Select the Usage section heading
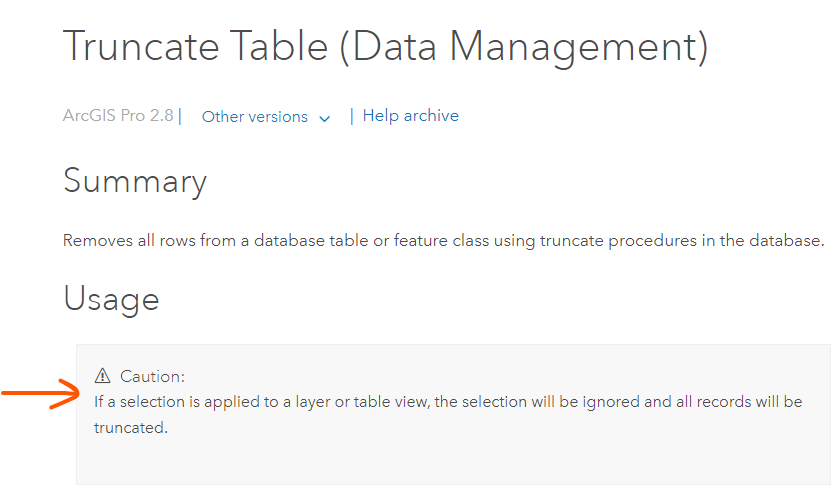Screen dimensions: 838x498 pos(111,298)
